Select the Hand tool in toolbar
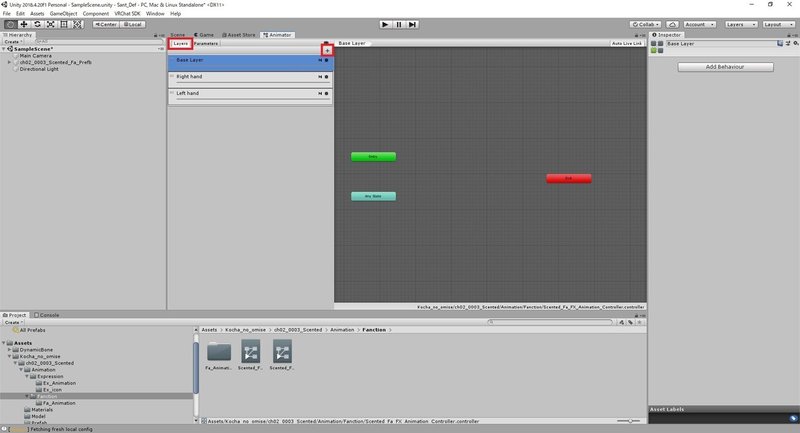The image size is (800, 433). pyautogui.click(x=10, y=24)
